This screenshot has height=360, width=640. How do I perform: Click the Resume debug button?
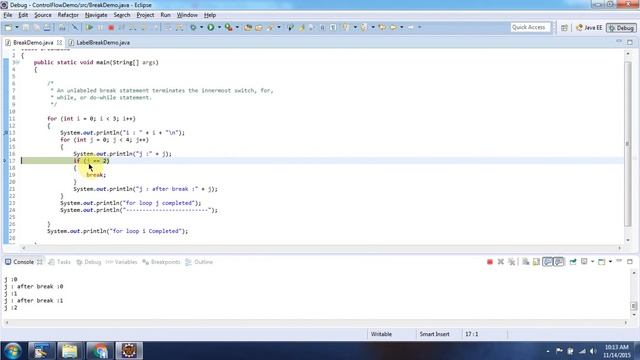tap(89, 27)
